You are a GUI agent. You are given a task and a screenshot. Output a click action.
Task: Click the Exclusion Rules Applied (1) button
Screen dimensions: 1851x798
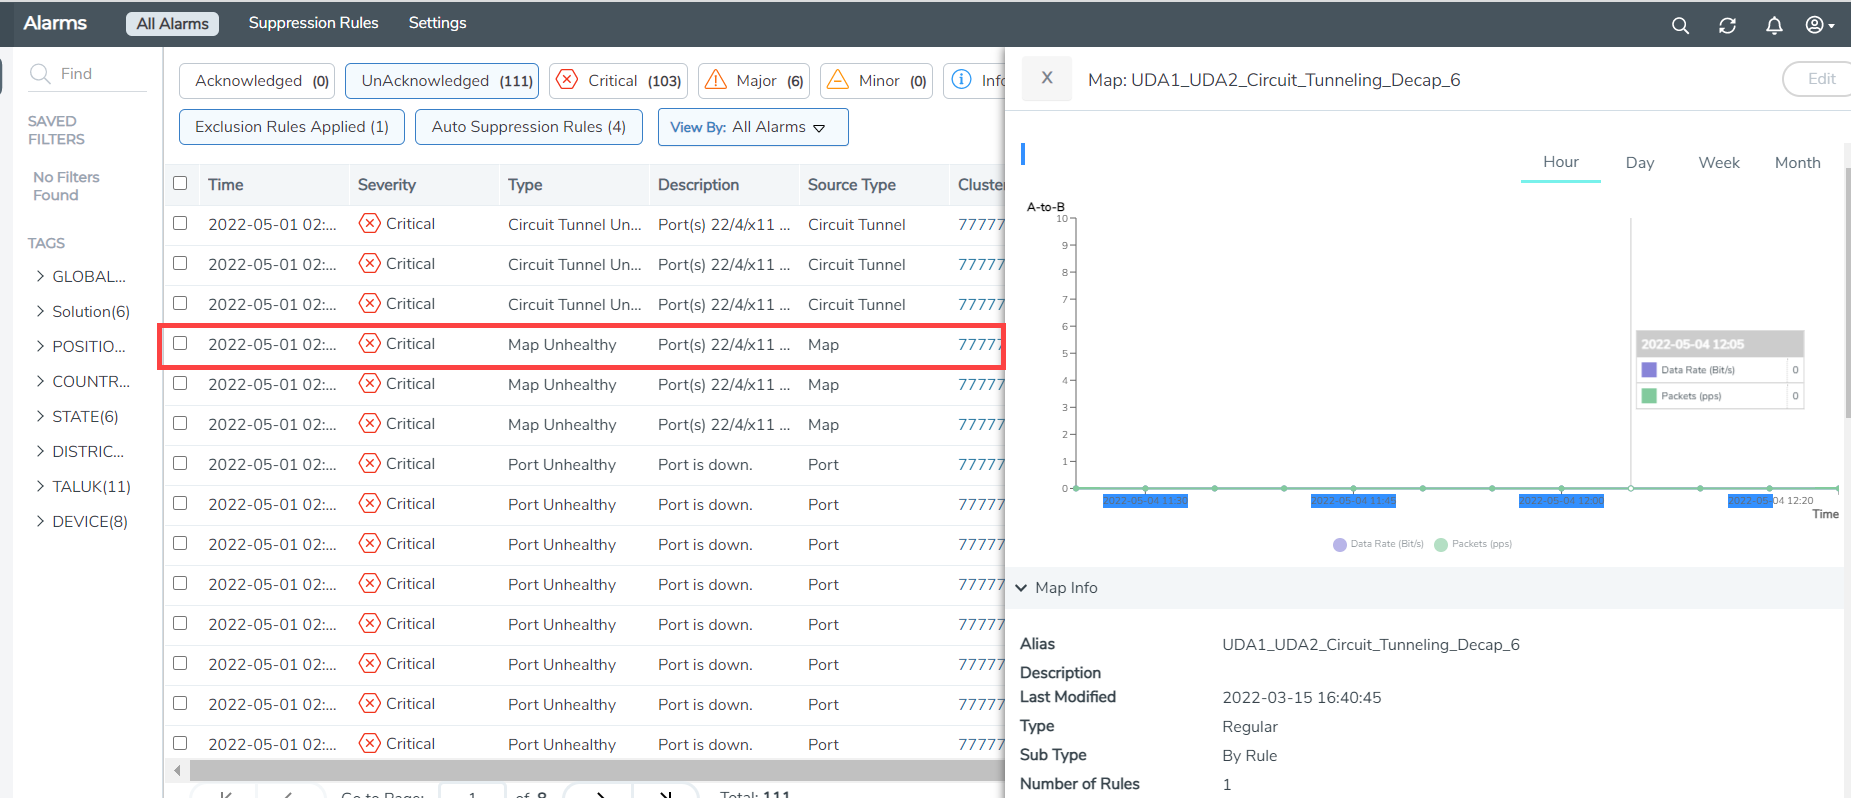[291, 127]
